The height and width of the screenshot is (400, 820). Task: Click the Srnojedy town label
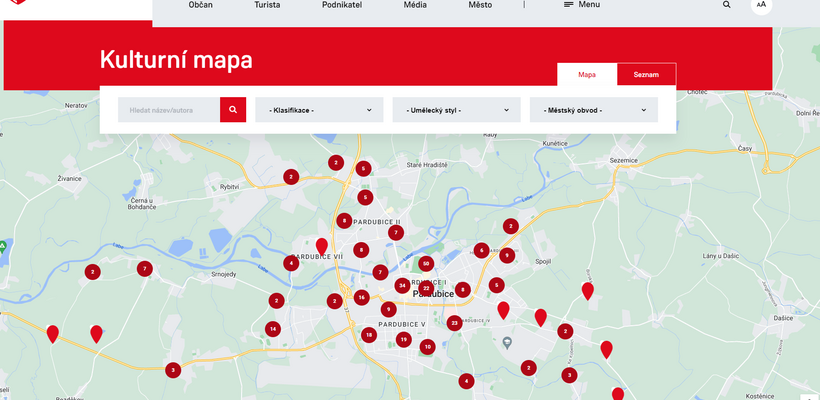click(x=224, y=275)
